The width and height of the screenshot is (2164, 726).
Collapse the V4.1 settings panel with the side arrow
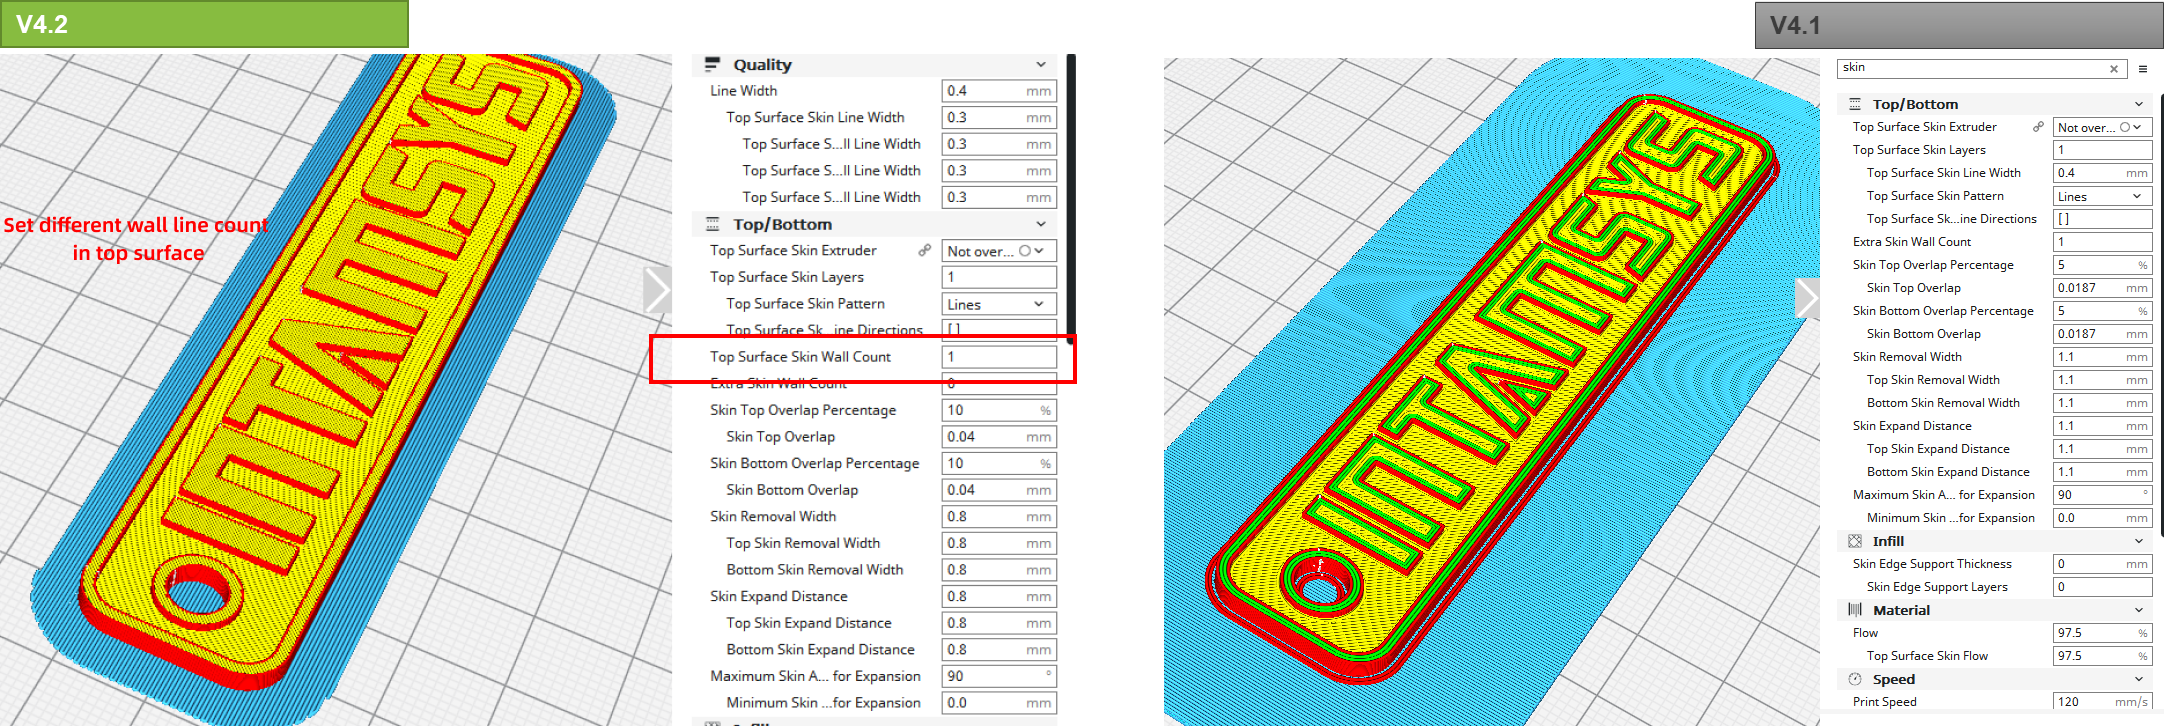[1808, 298]
